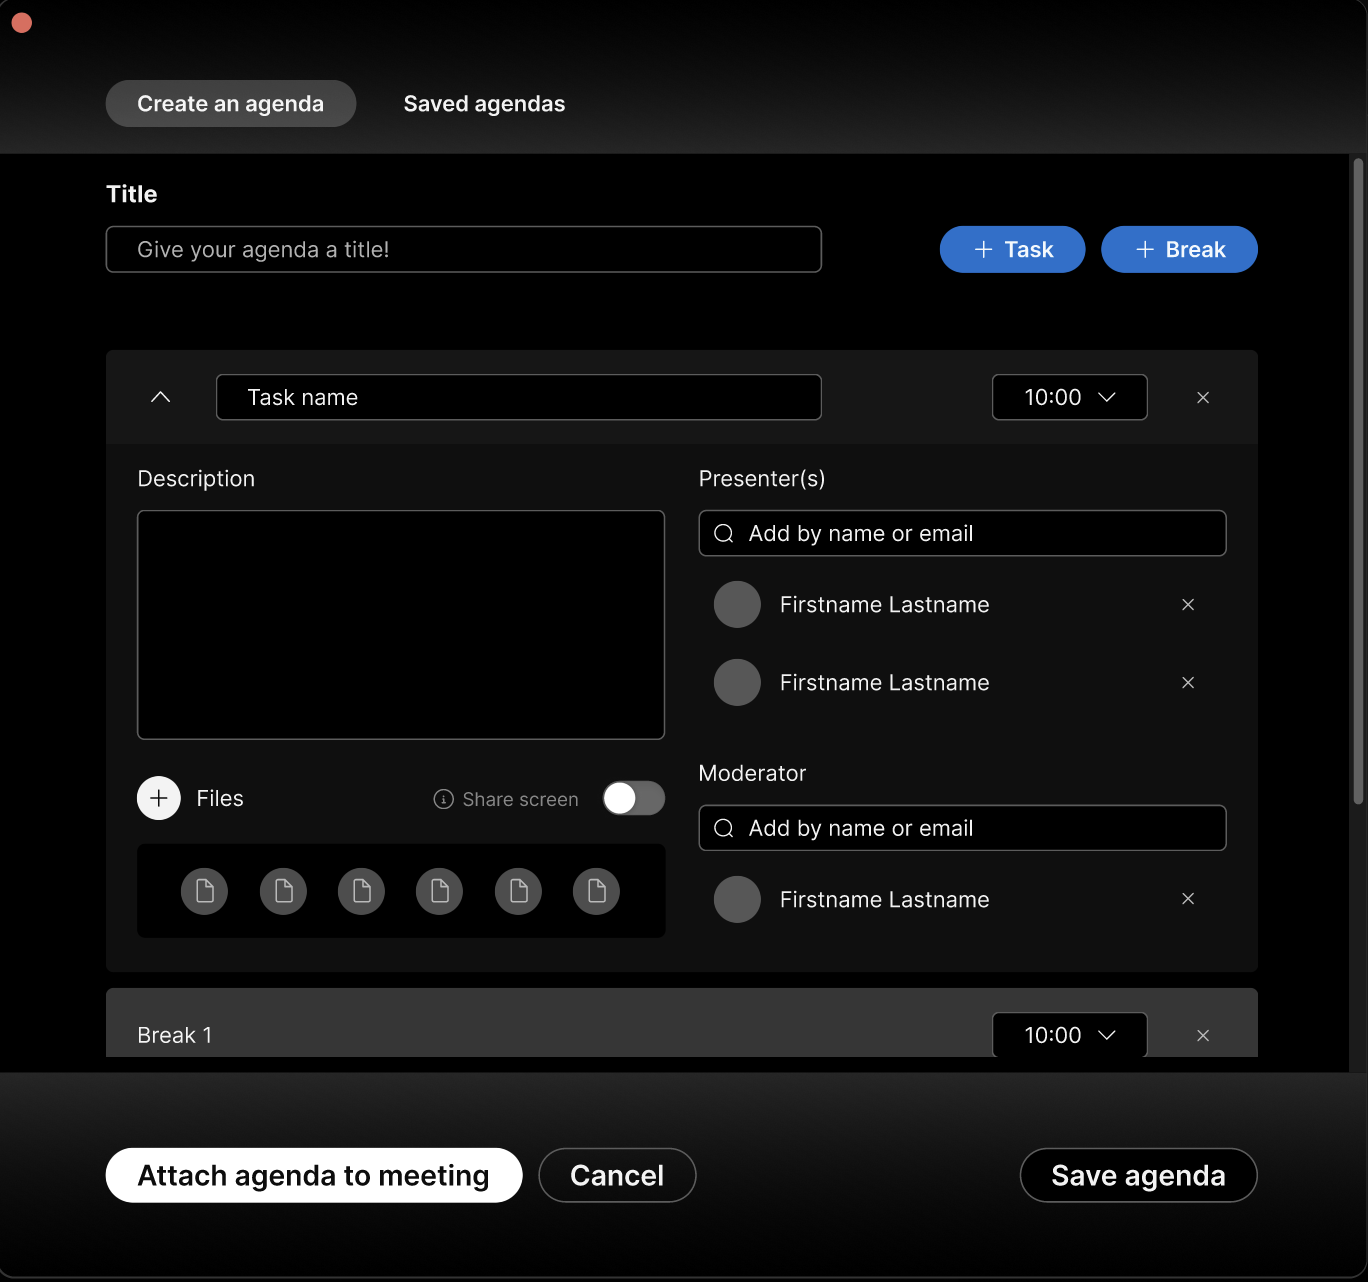Open the task duration 10:00 dropdown
This screenshot has width=1368, height=1282.
pos(1069,397)
